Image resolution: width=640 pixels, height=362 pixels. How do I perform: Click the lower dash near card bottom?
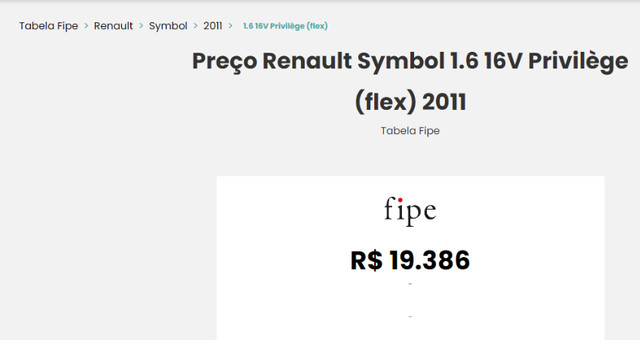(x=410, y=316)
